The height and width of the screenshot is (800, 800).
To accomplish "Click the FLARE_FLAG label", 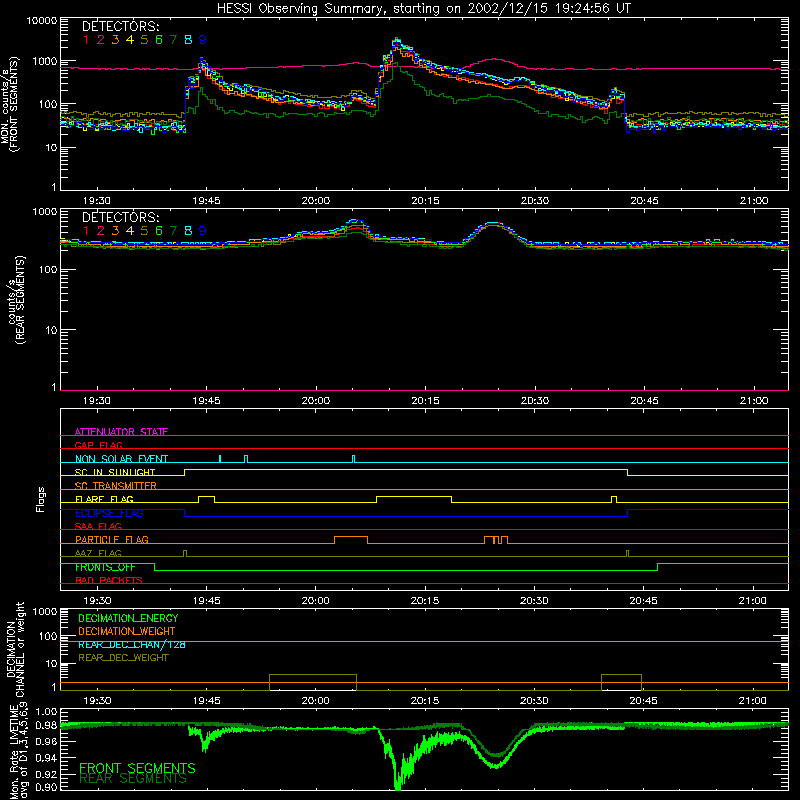I will (104, 499).
